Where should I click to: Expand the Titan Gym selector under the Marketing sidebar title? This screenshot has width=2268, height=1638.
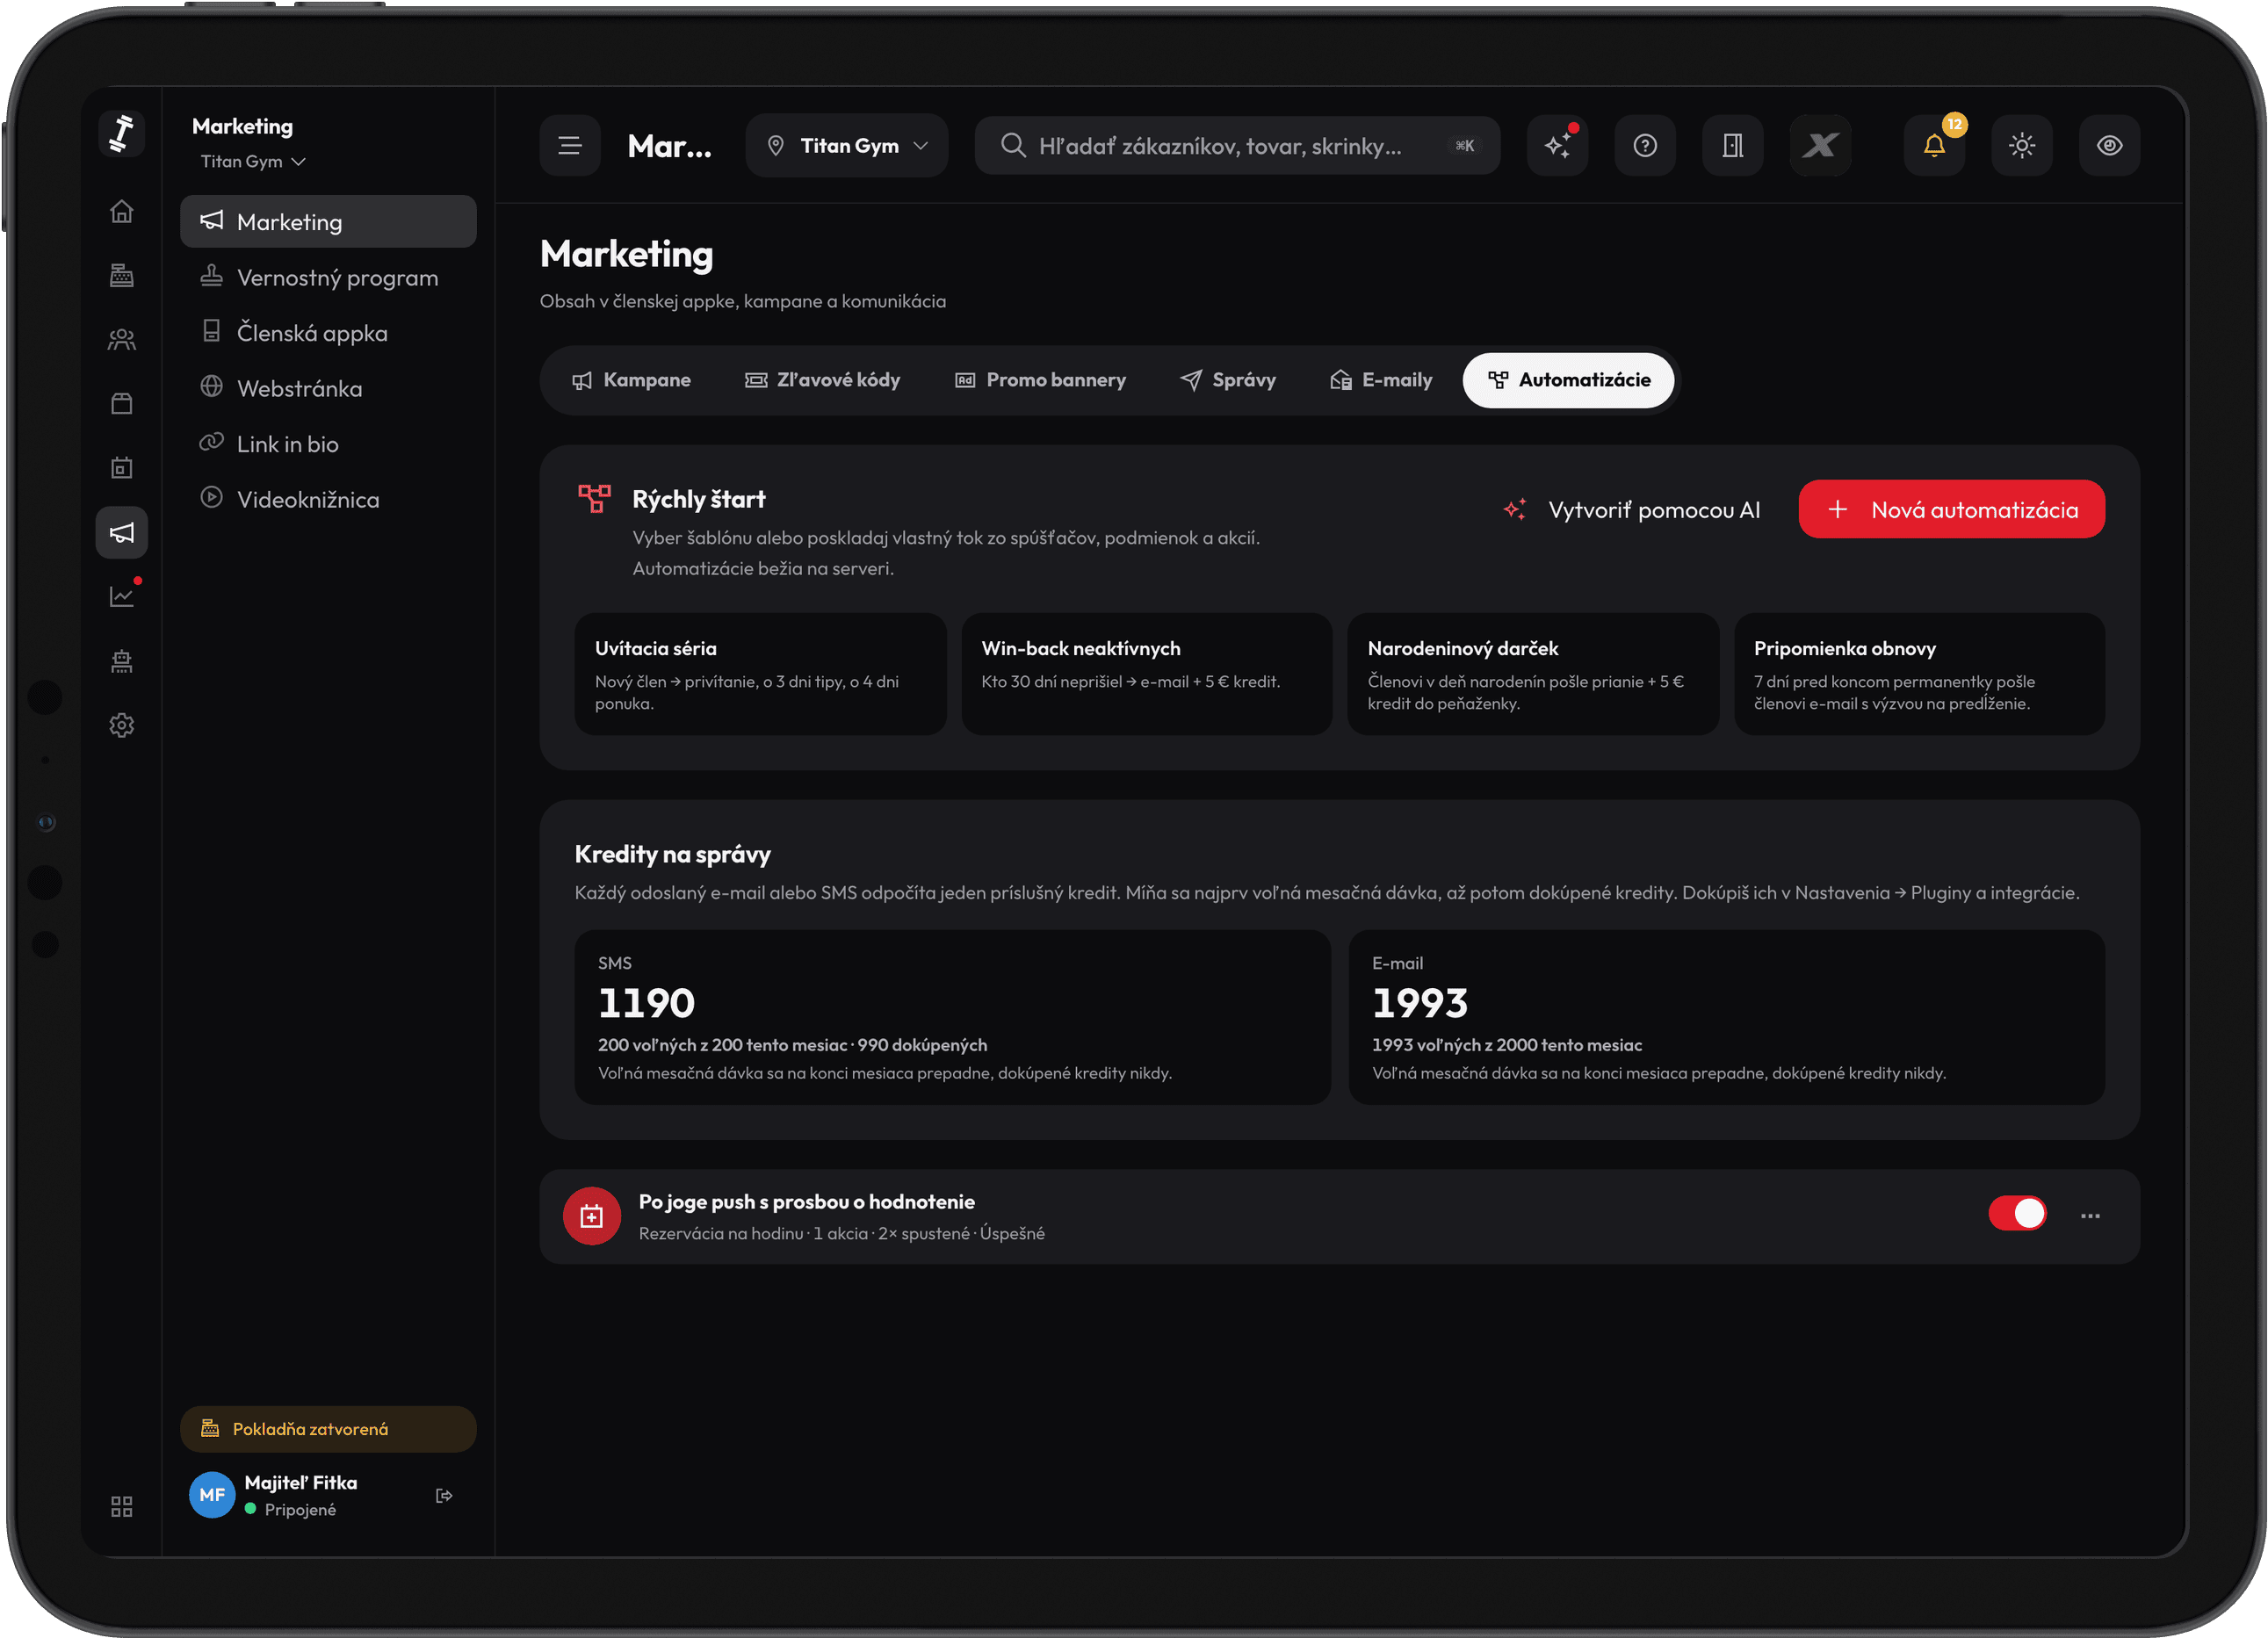coord(252,161)
